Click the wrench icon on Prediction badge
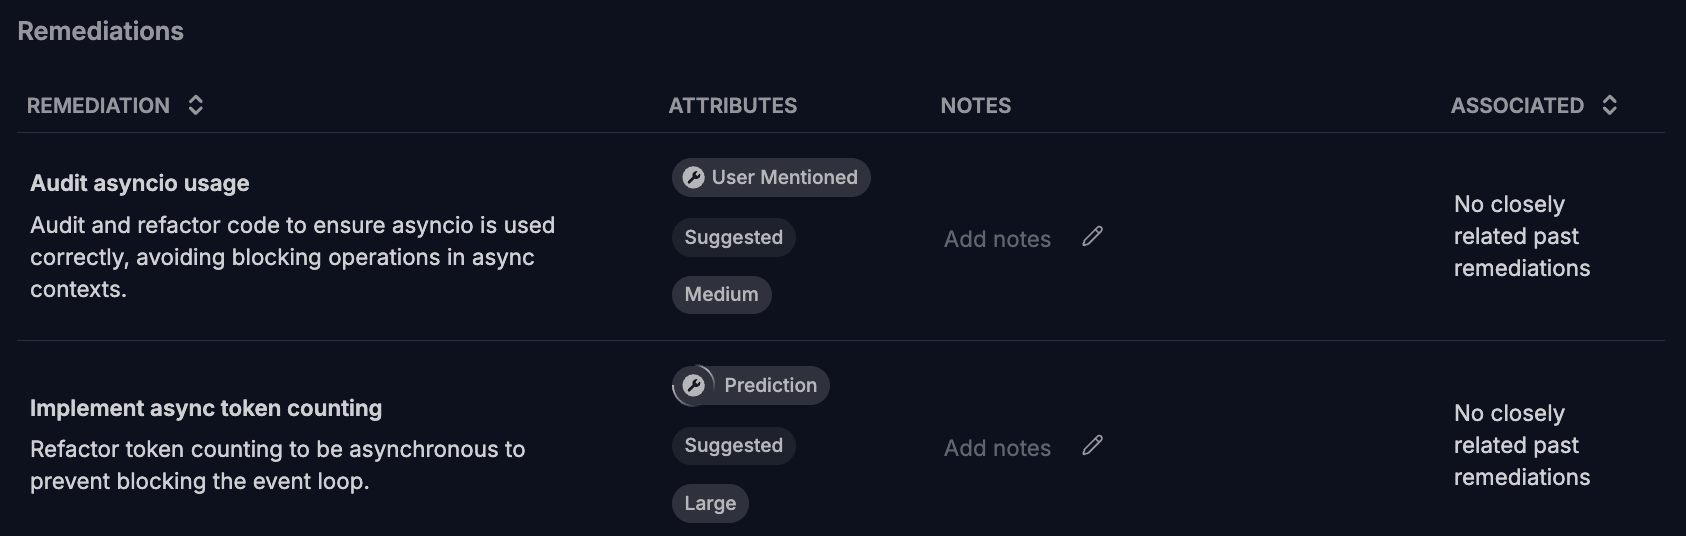Image resolution: width=1686 pixels, height=536 pixels. pyautogui.click(x=693, y=386)
